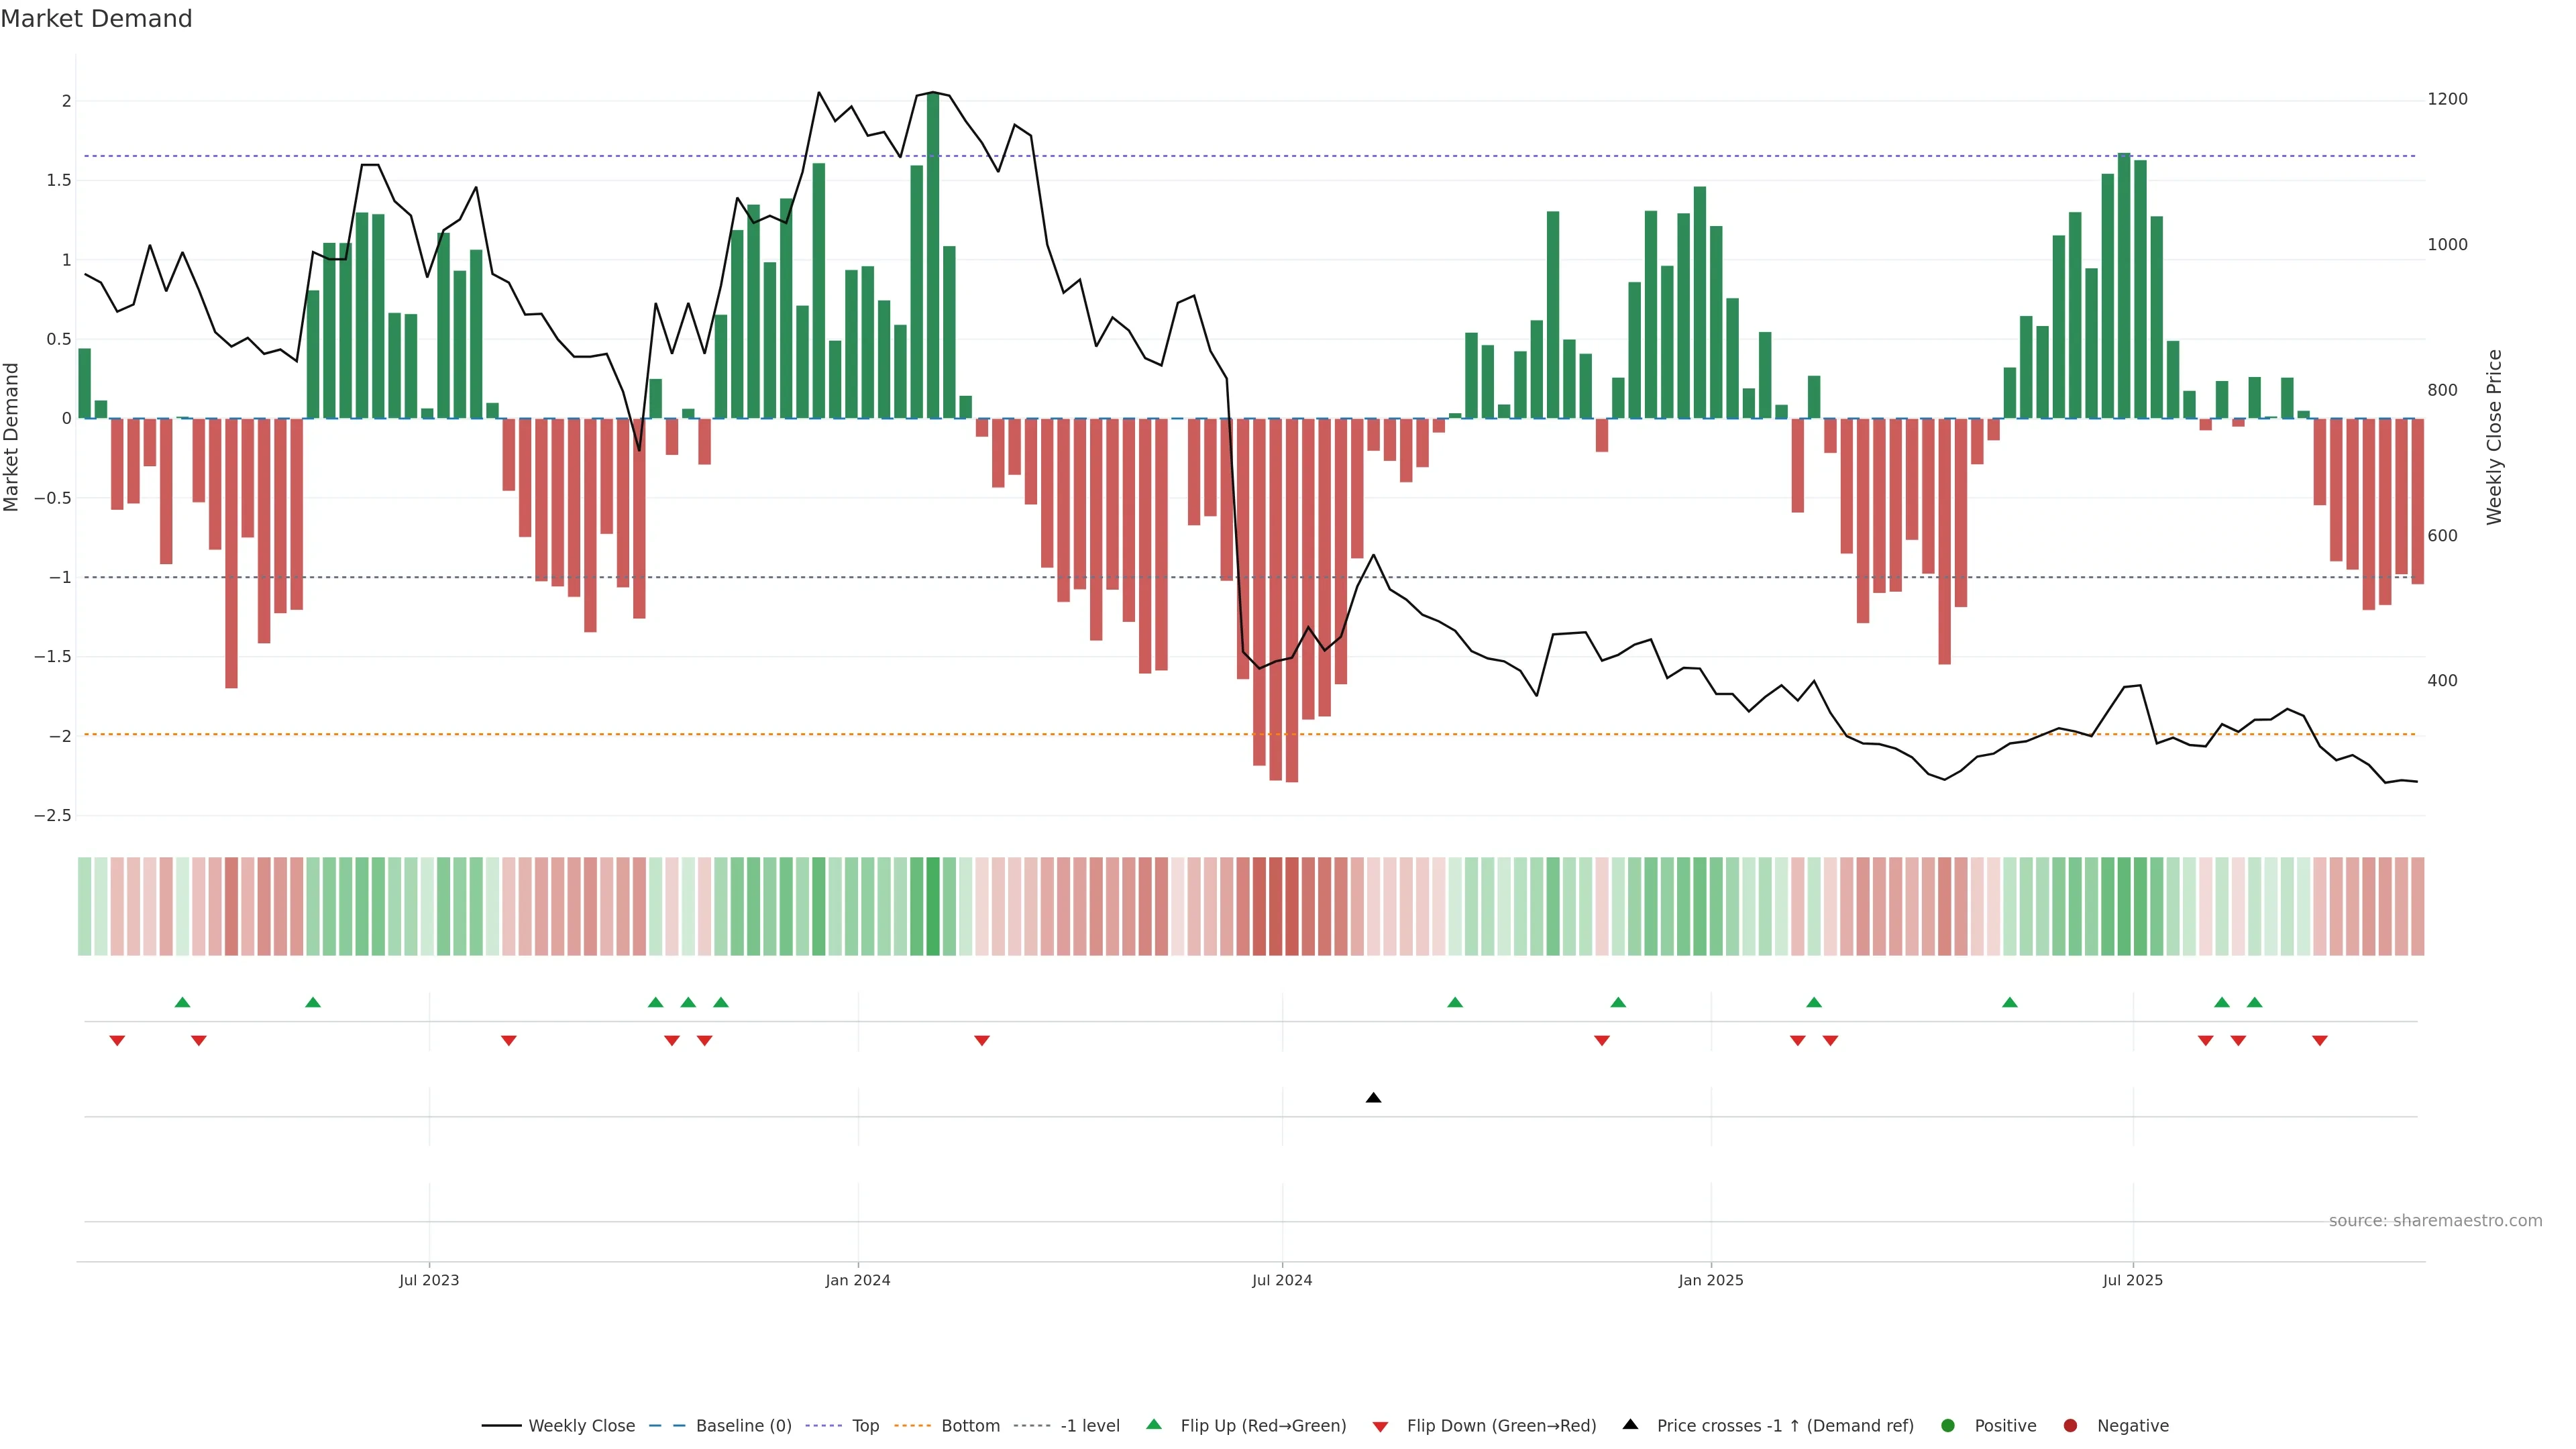Click the black triangle marker near Jul 2024
The height and width of the screenshot is (1449, 2576).
point(1373,1098)
